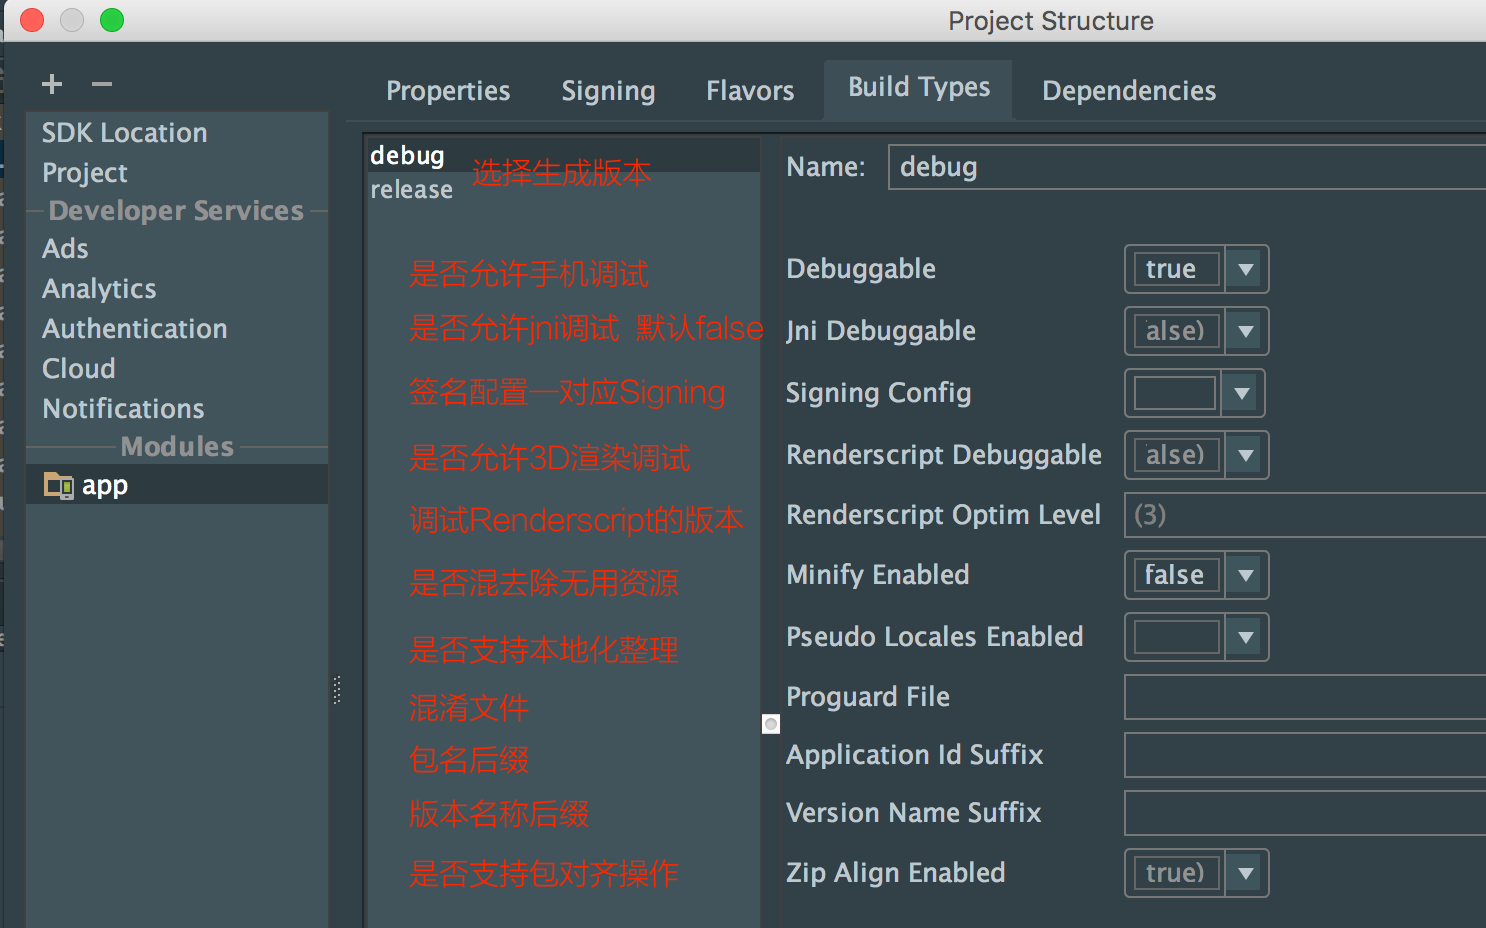The width and height of the screenshot is (1486, 928).
Task: Click the plus add module icon
Action: click(52, 85)
